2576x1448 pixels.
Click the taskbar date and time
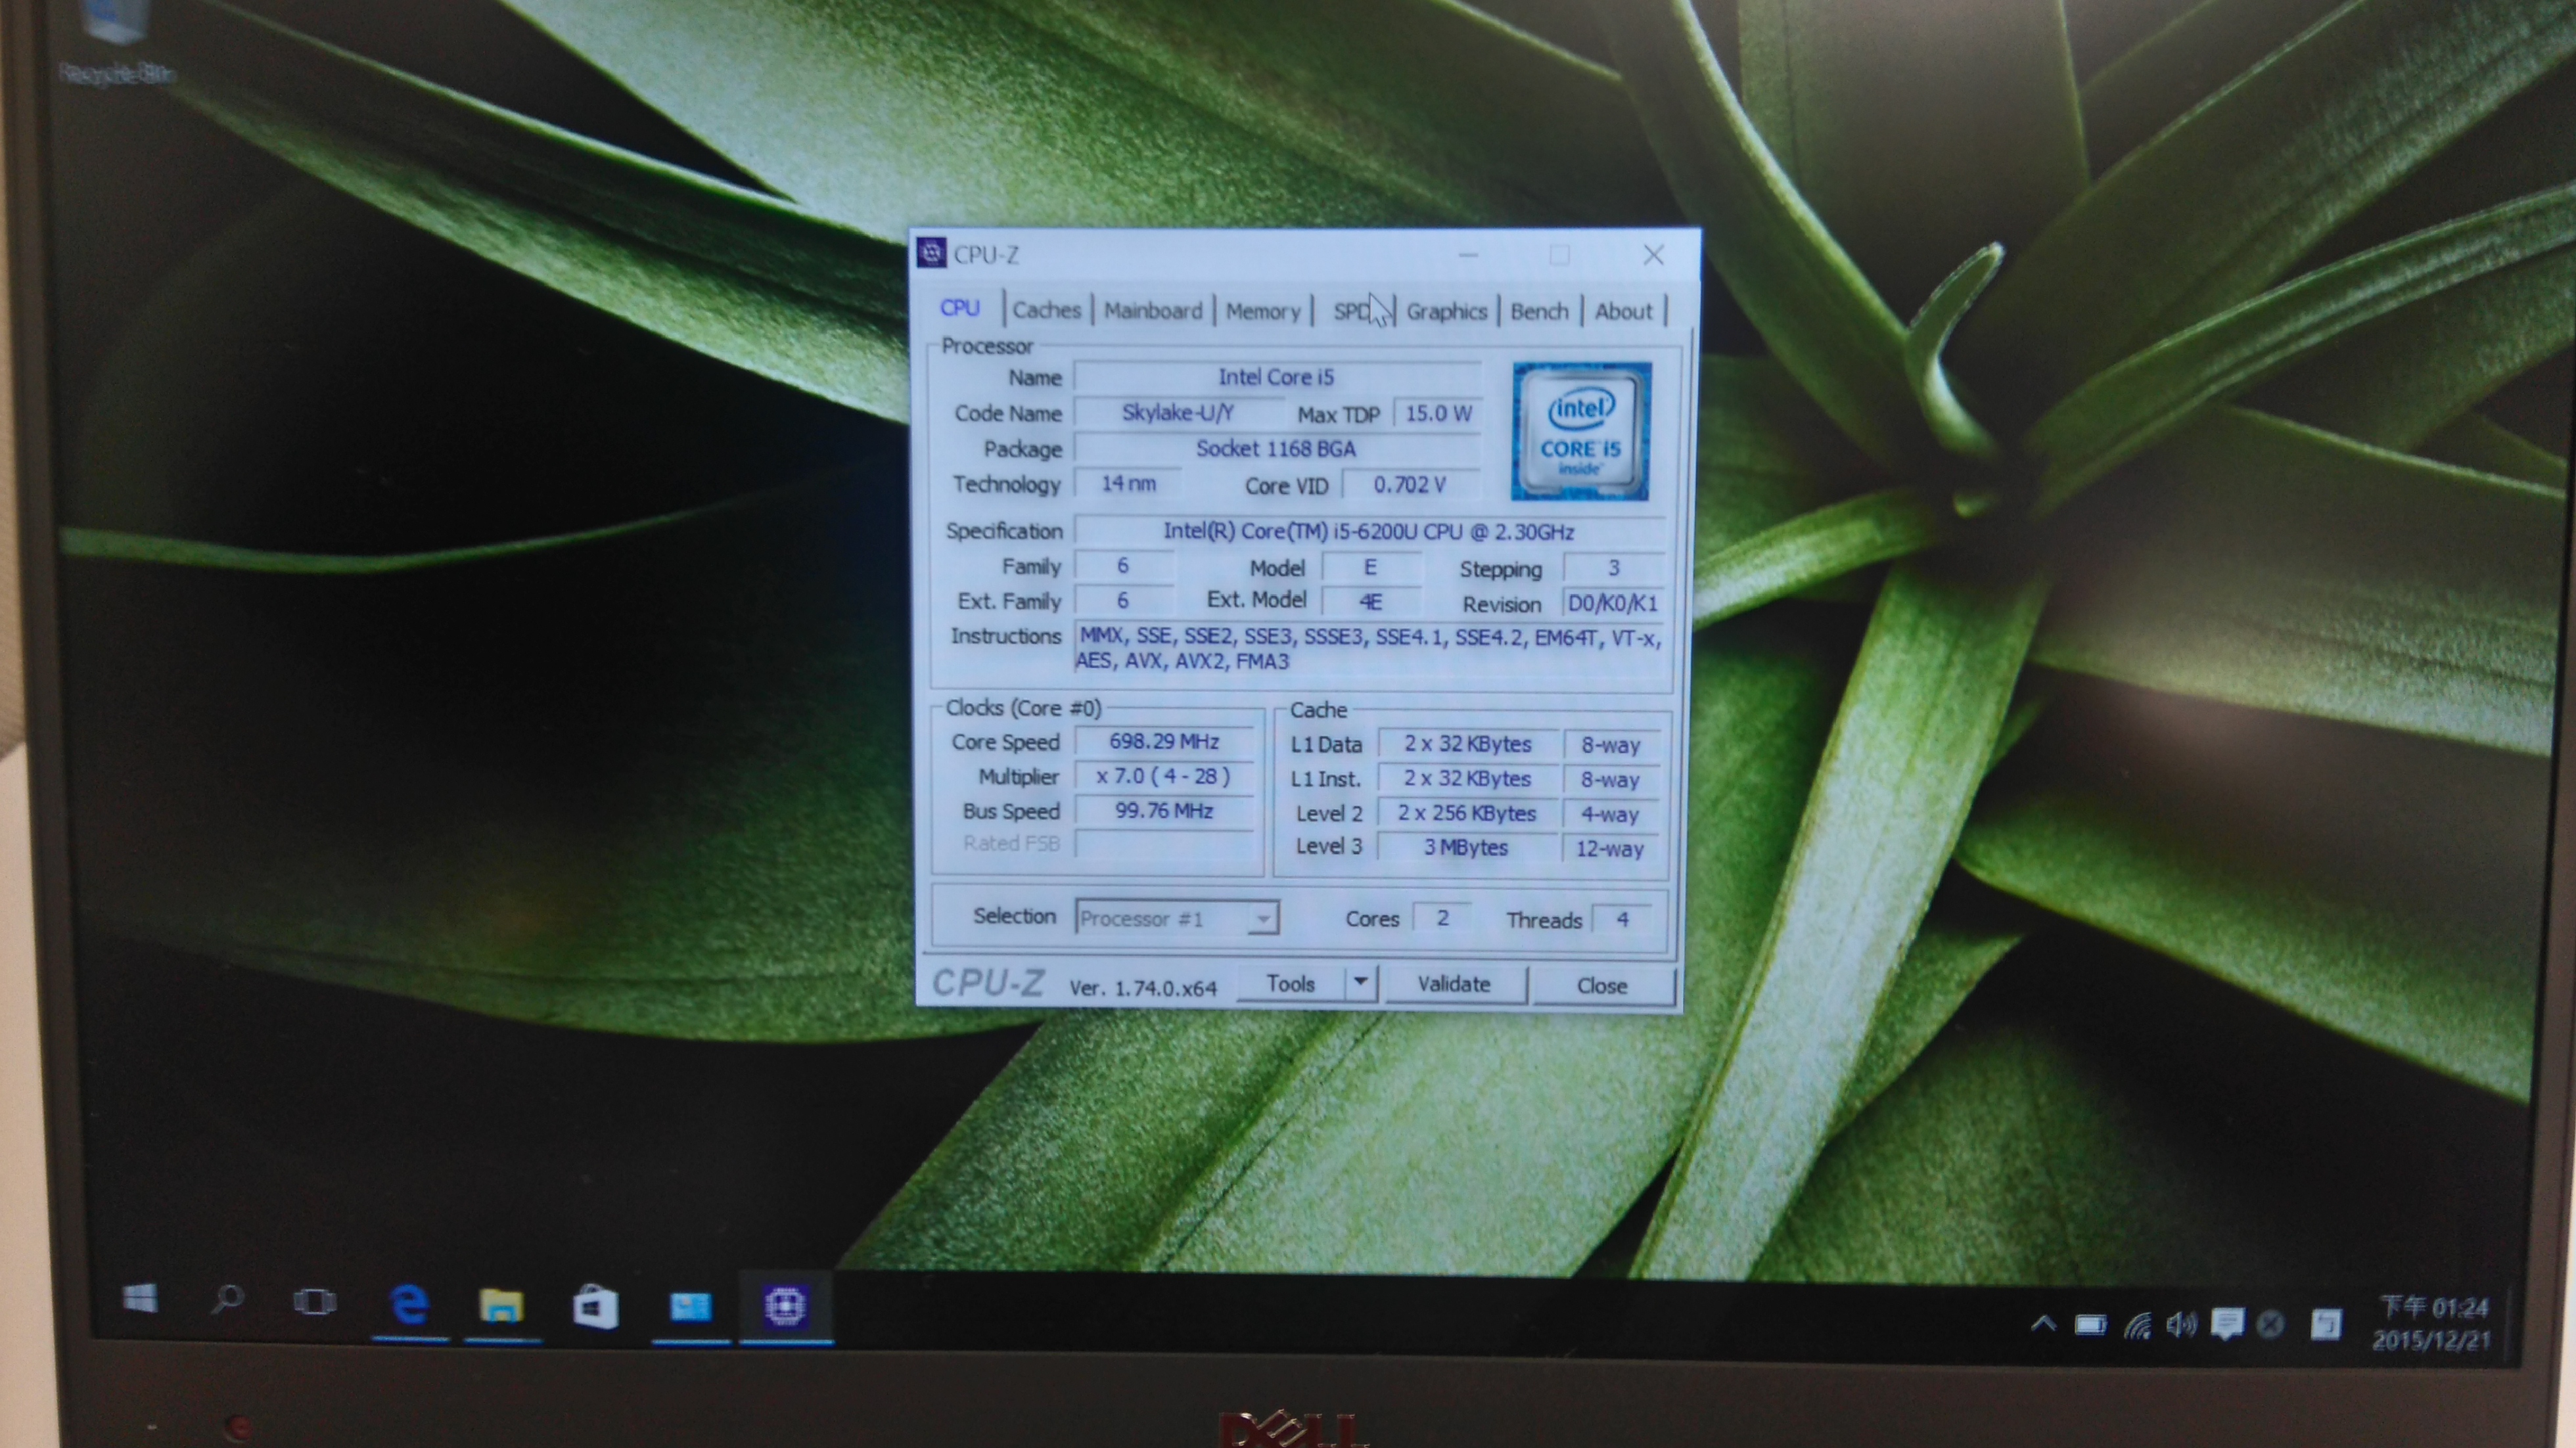click(2431, 1324)
